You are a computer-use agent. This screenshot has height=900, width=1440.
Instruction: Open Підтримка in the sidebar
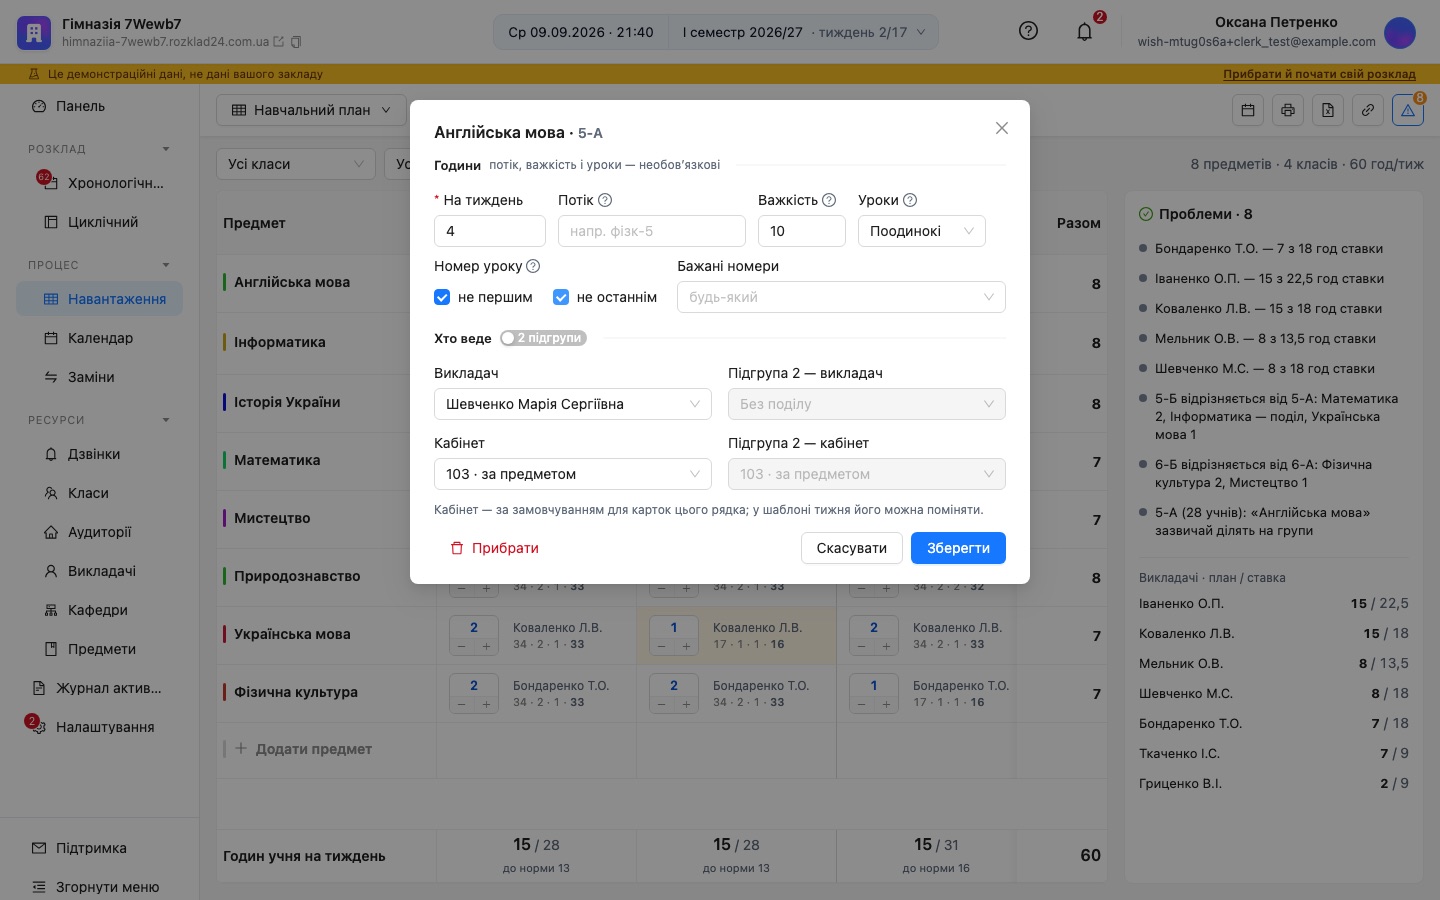pos(99,848)
